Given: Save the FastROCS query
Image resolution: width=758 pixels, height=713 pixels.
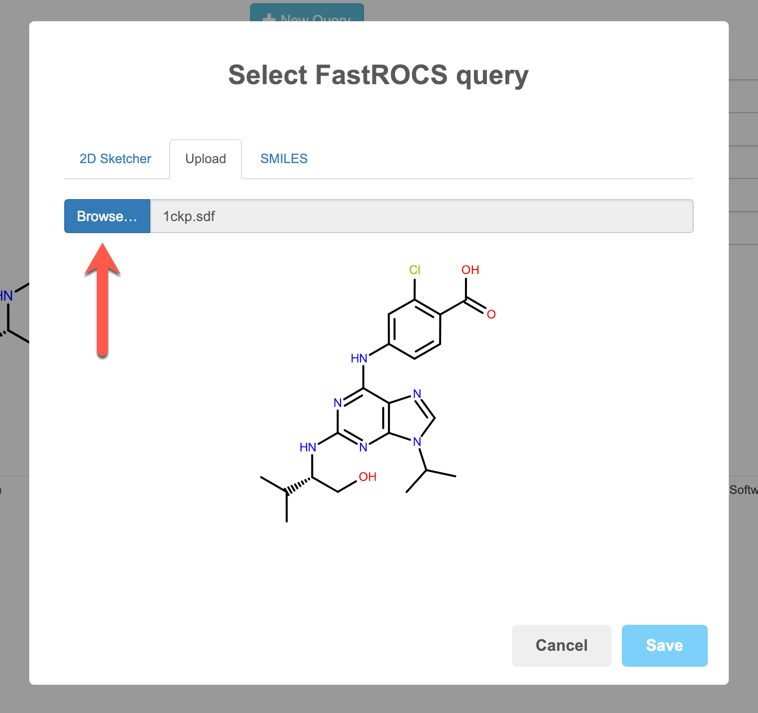Looking at the screenshot, I should click(x=664, y=645).
